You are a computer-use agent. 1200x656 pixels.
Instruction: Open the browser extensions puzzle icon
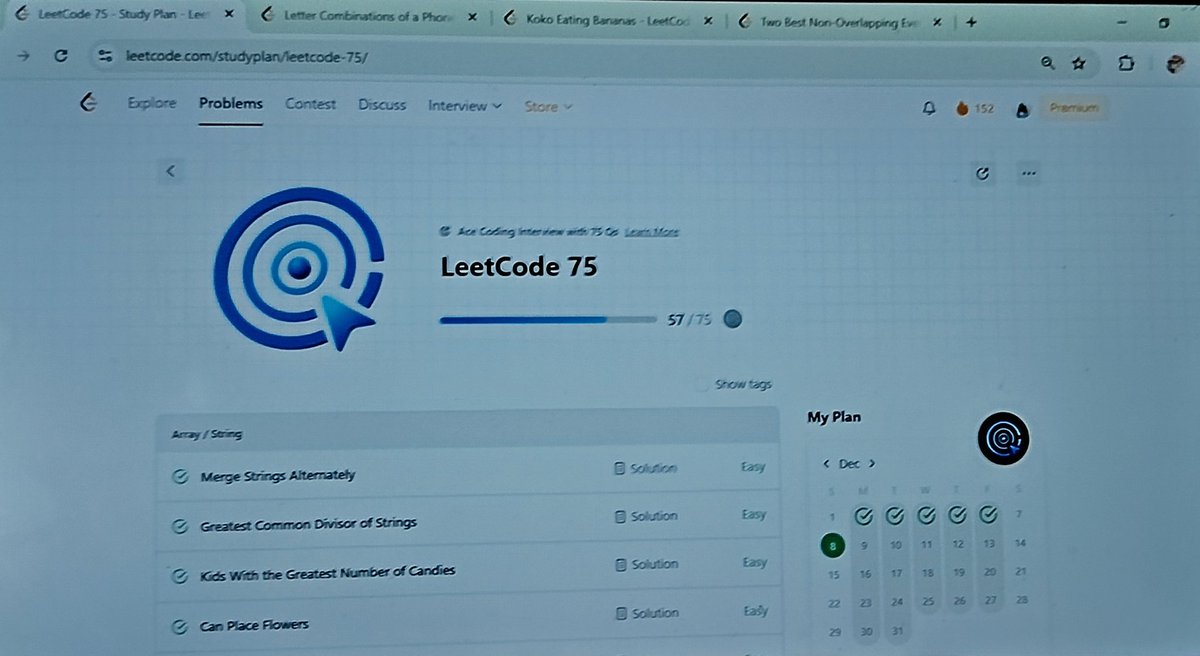click(1126, 64)
